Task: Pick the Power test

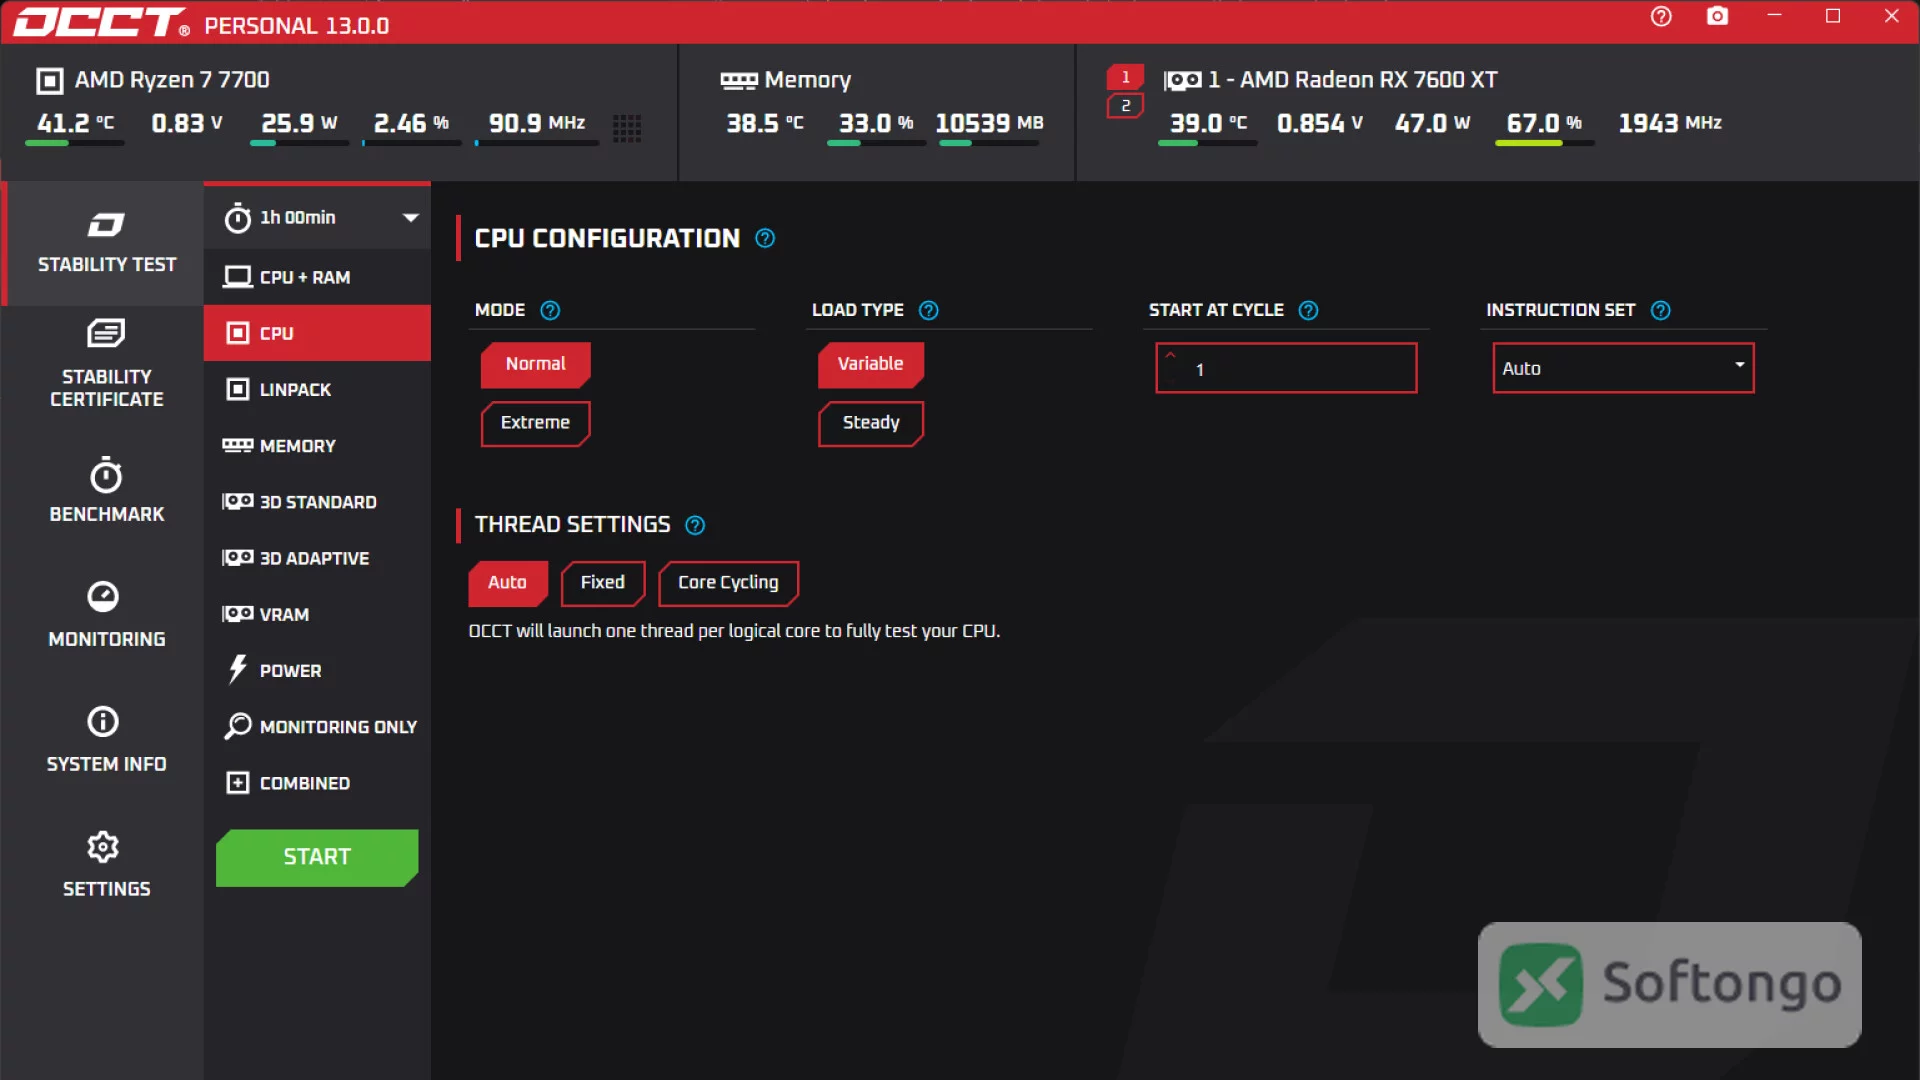Action: pos(317,670)
